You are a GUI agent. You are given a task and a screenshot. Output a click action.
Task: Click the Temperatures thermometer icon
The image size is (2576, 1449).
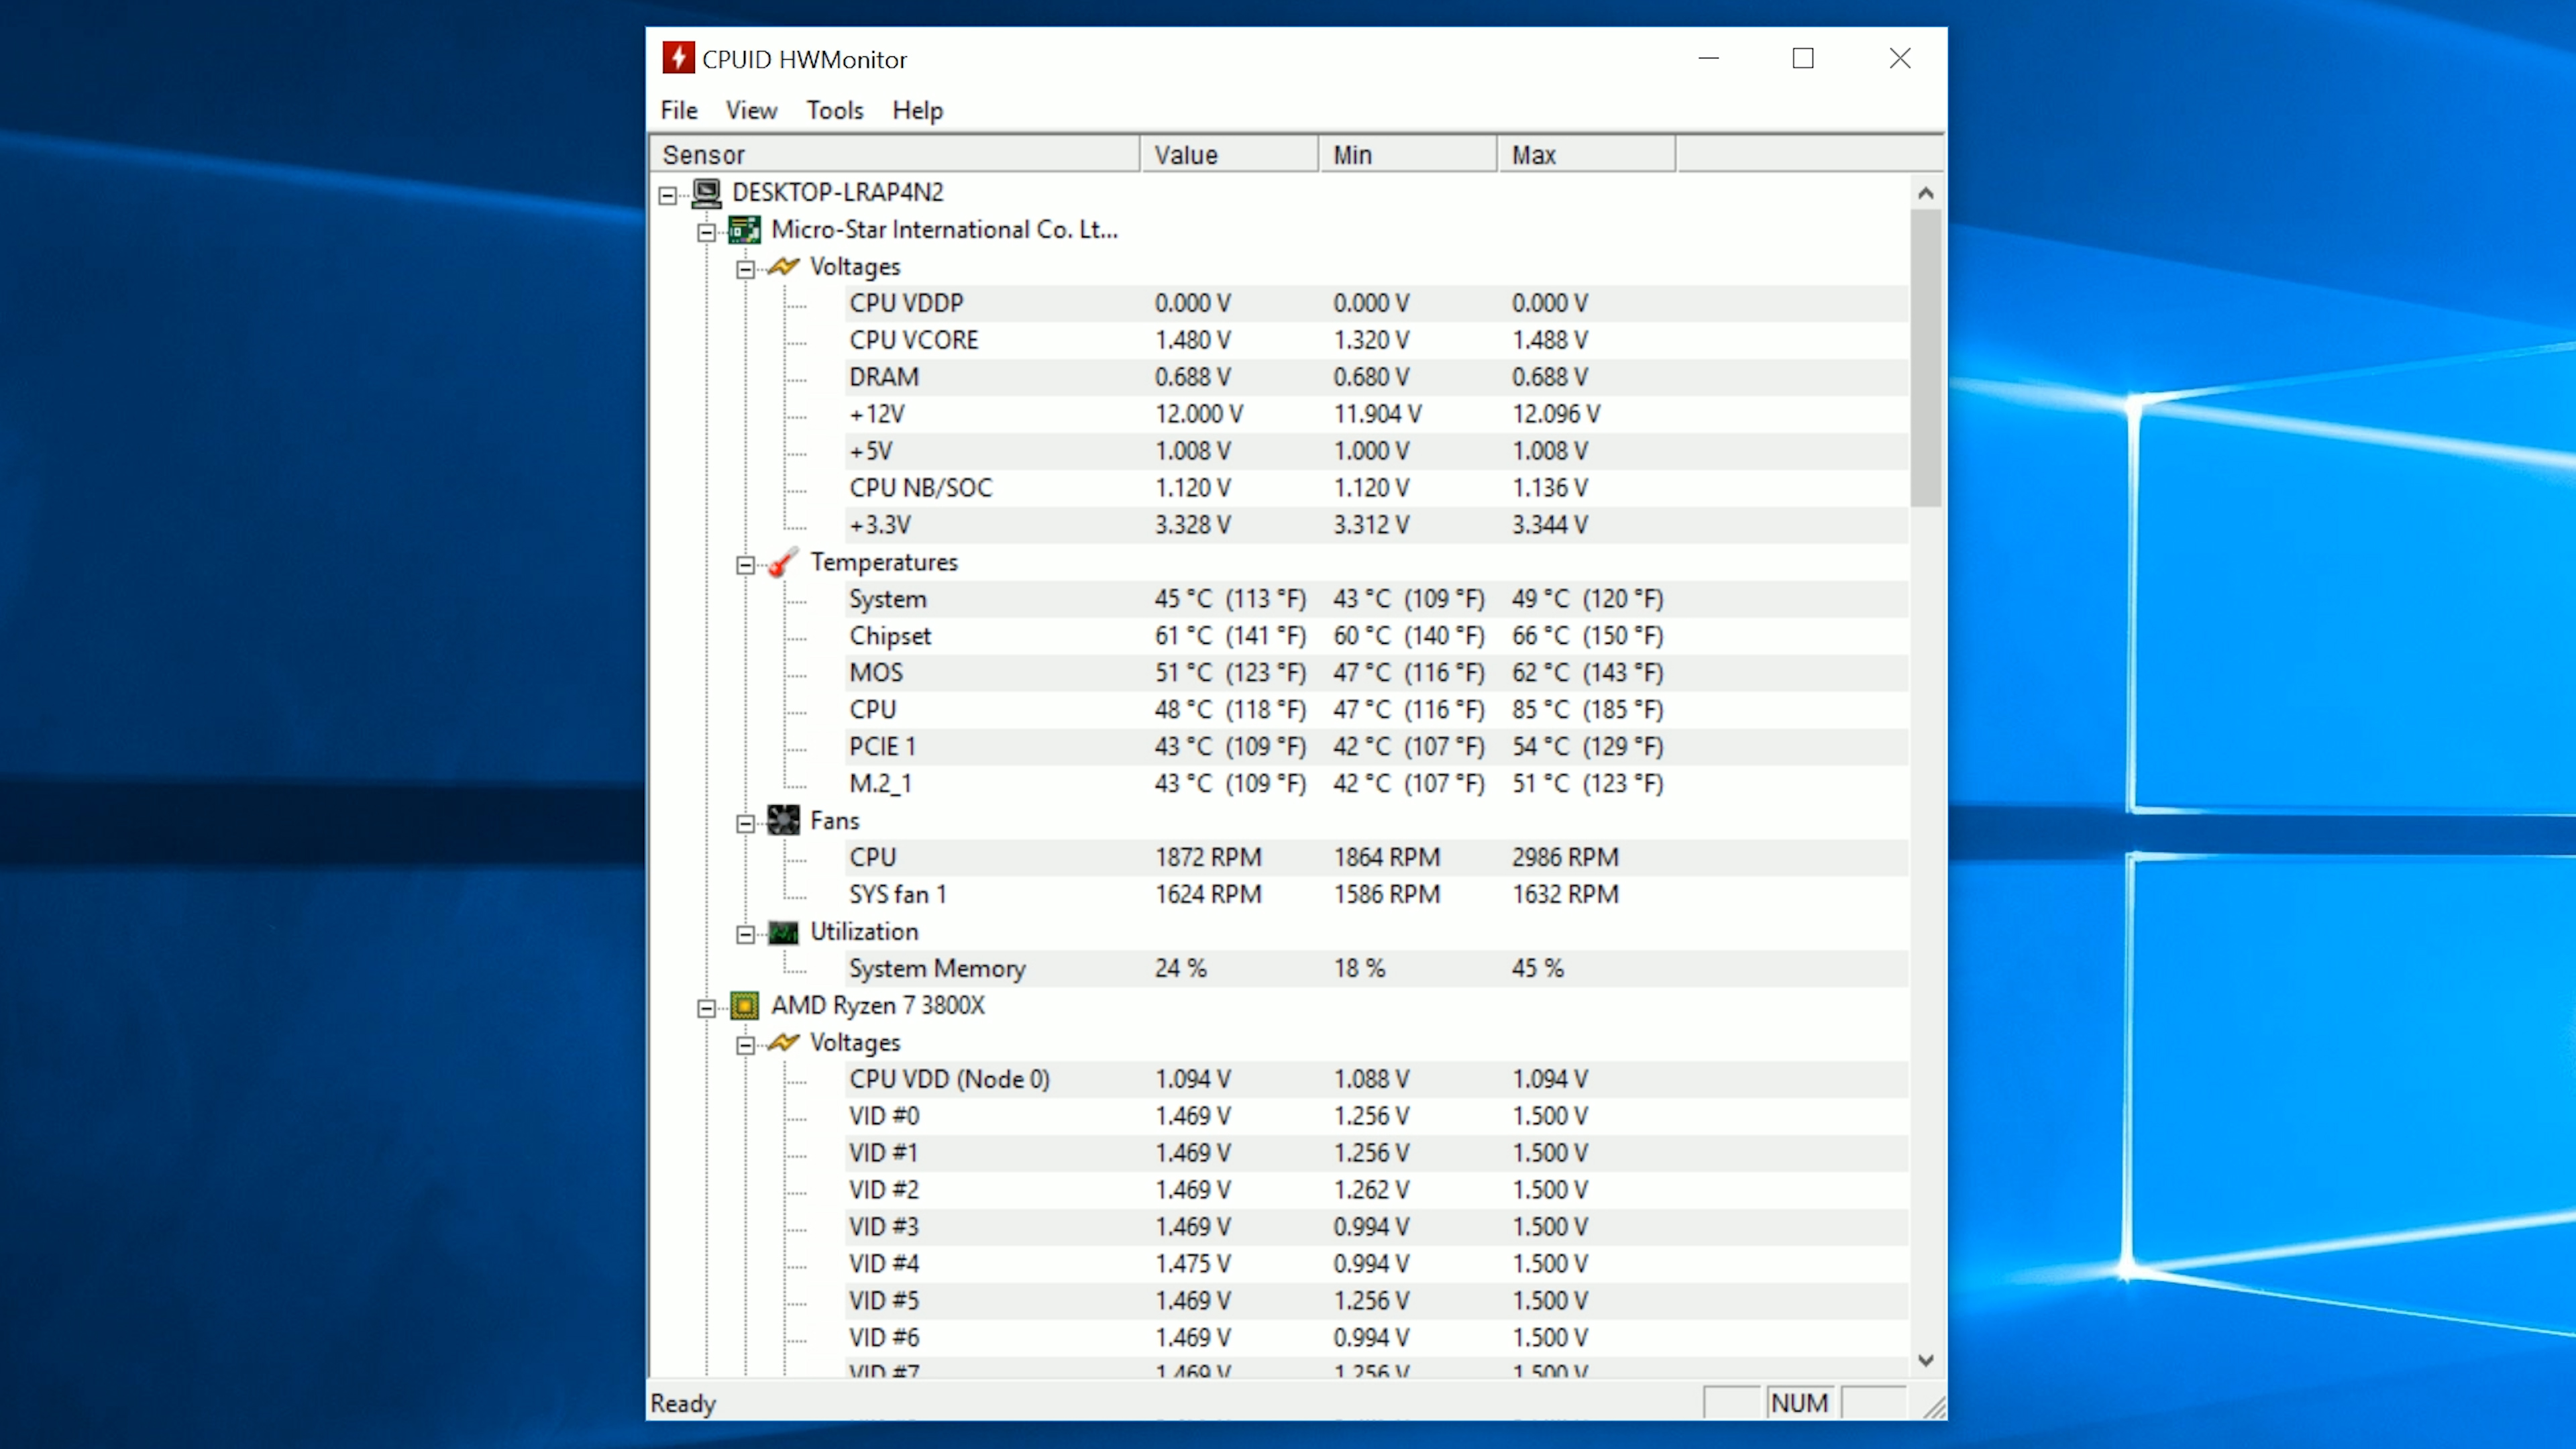point(783,562)
